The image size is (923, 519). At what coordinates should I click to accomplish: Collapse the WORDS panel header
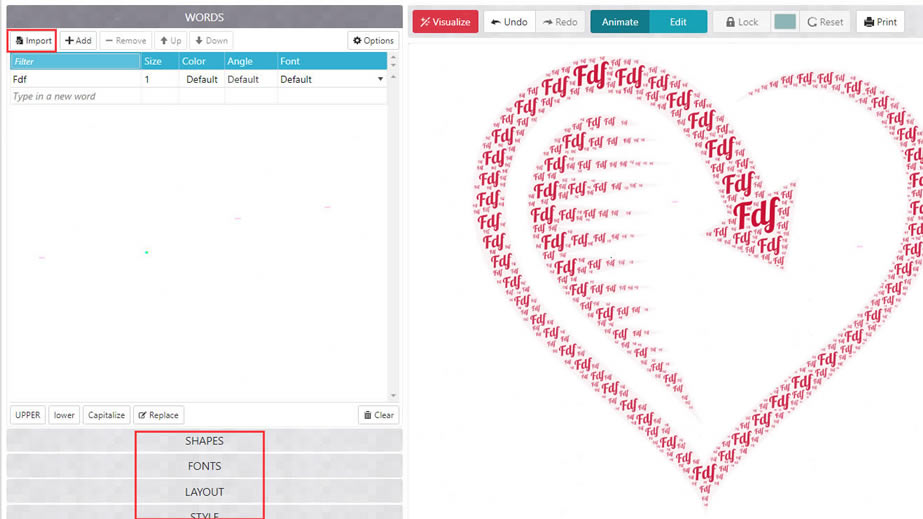point(204,17)
